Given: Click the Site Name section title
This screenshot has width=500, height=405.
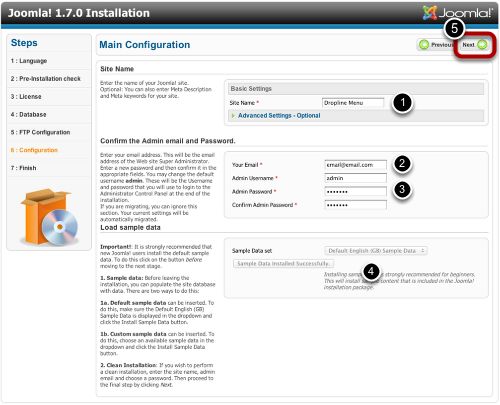Looking at the screenshot, I should (x=117, y=69).
